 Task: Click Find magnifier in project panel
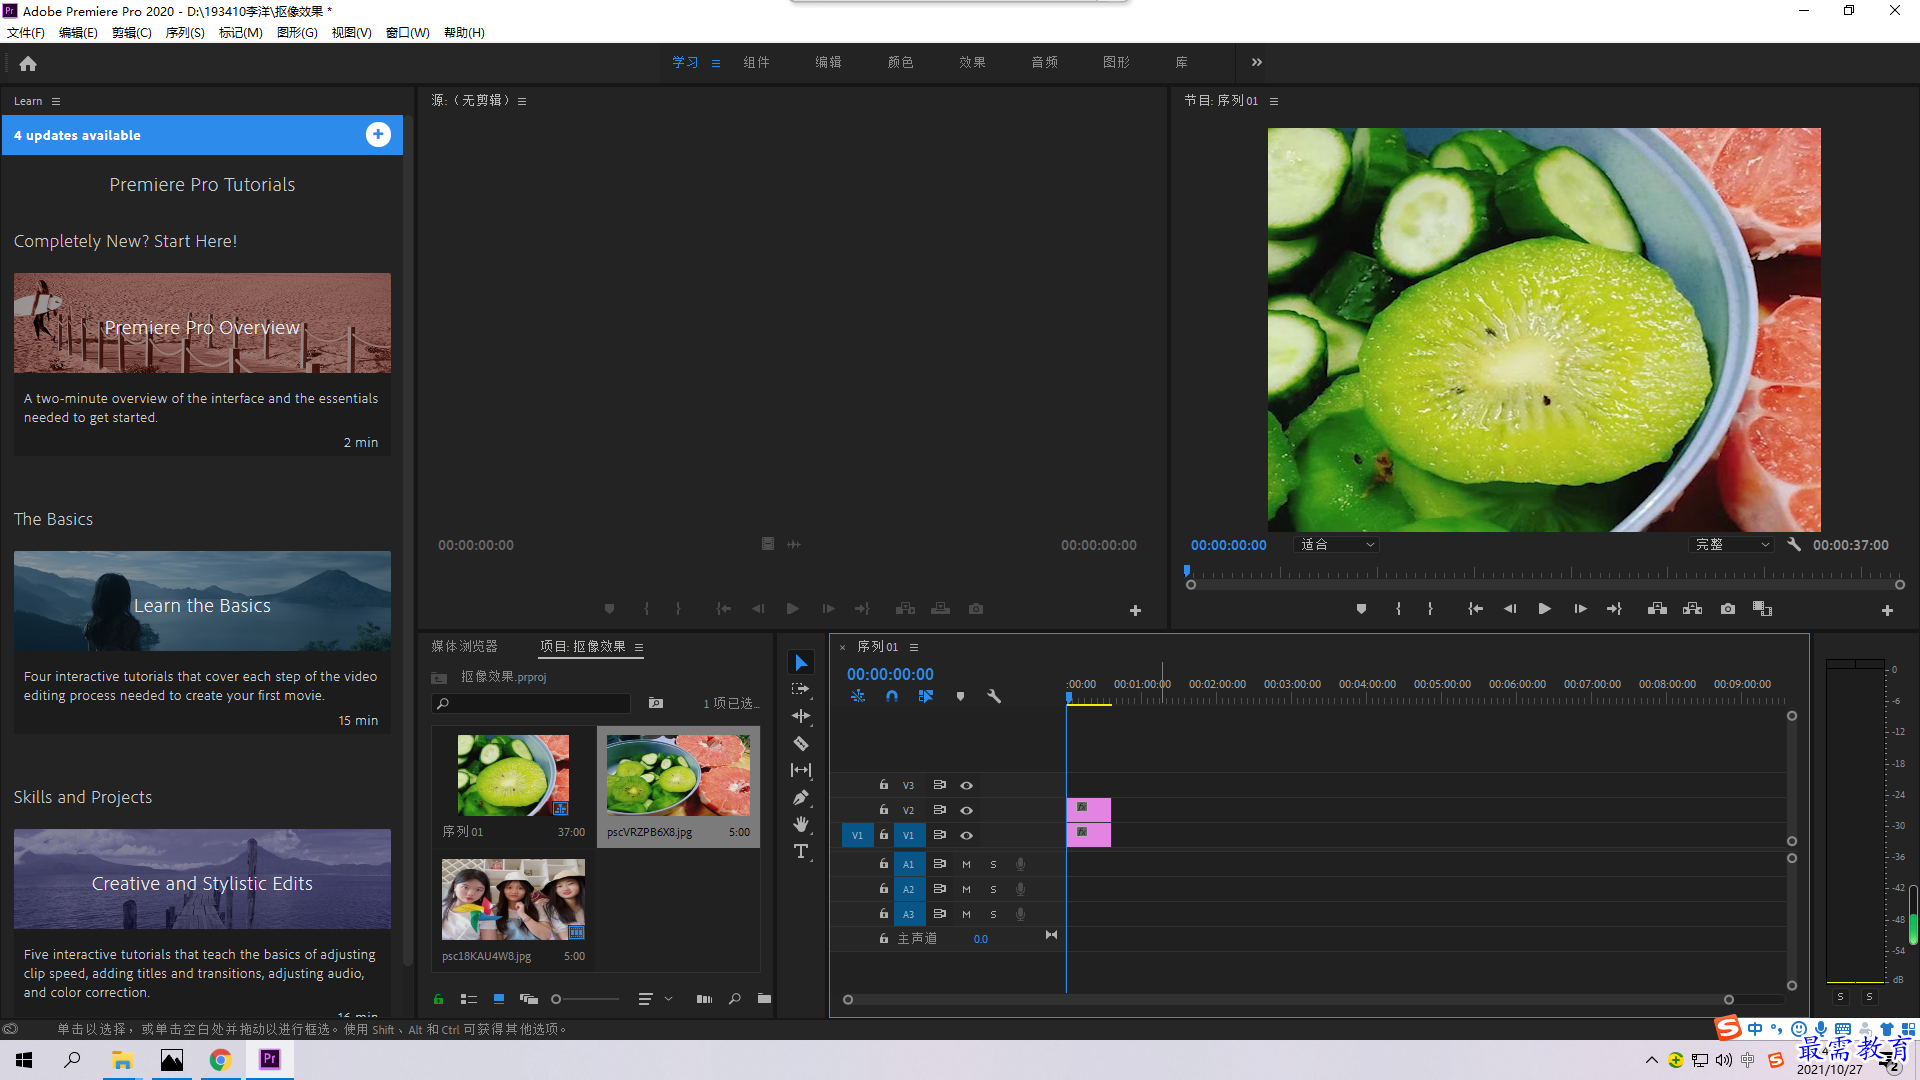(x=735, y=999)
